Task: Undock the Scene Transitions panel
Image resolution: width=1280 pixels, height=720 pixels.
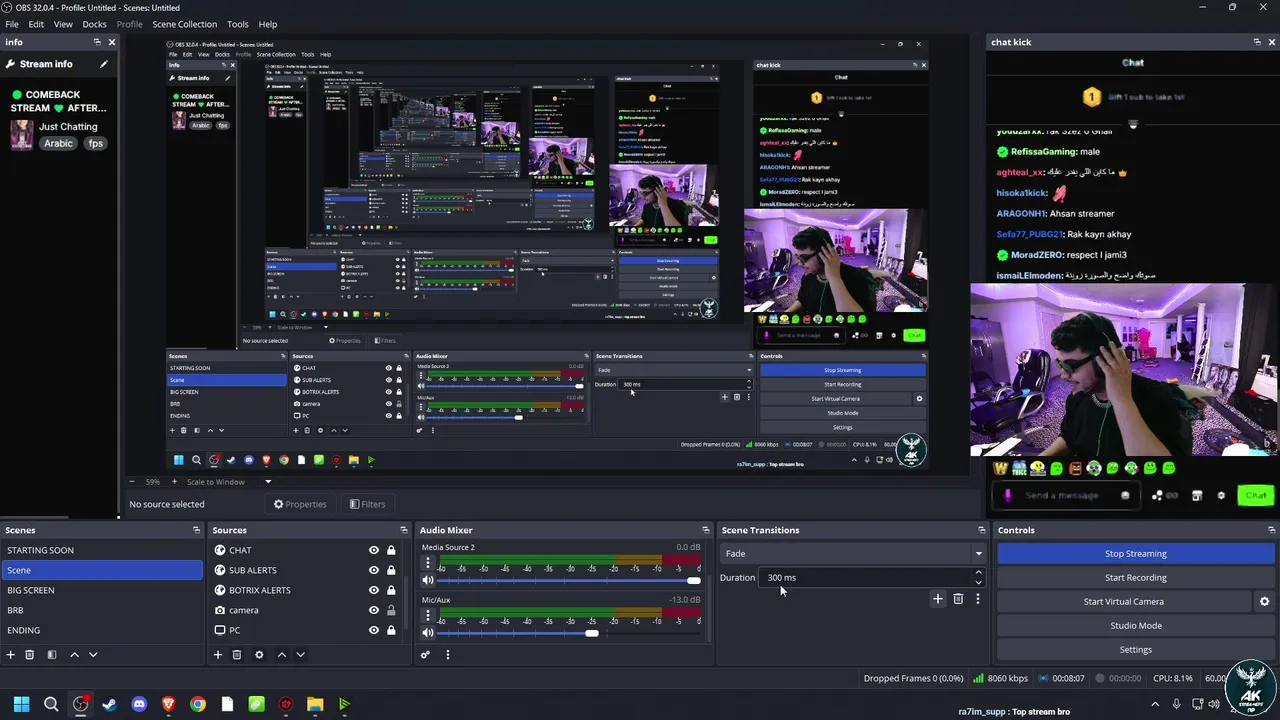Action: (x=982, y=530)
